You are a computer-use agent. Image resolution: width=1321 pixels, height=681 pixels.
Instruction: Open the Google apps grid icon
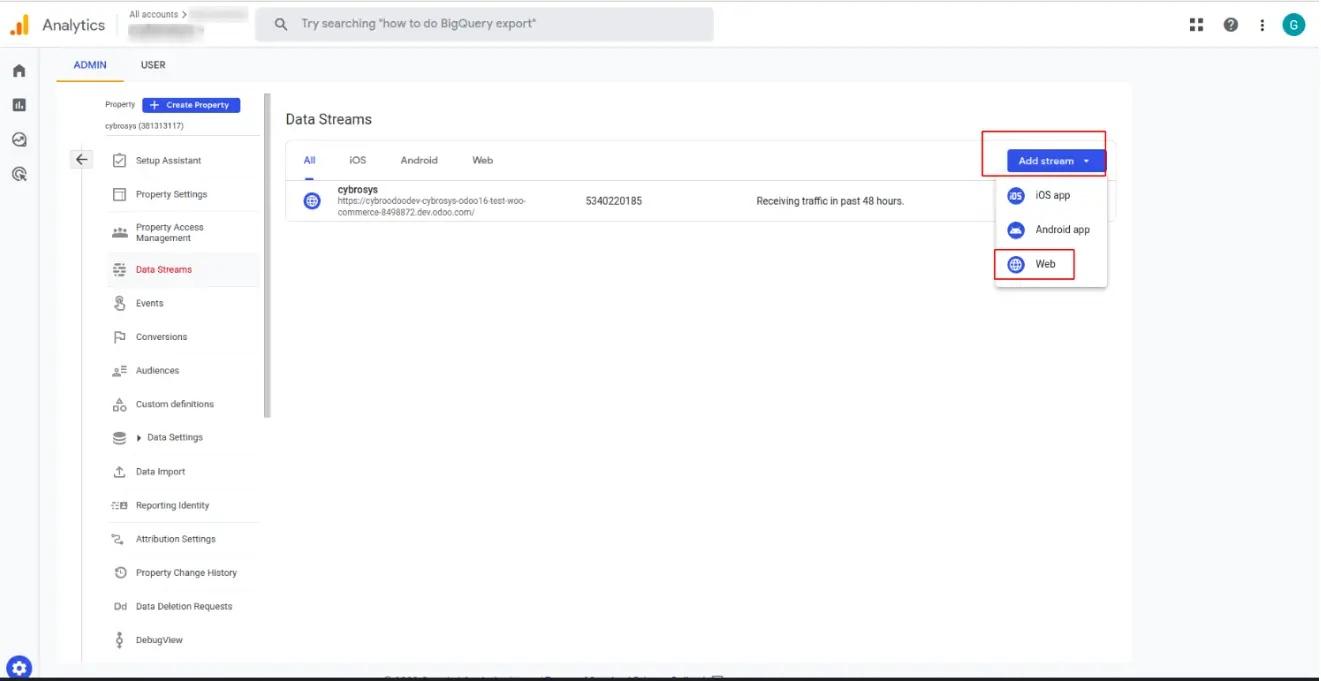point(1196,23)
